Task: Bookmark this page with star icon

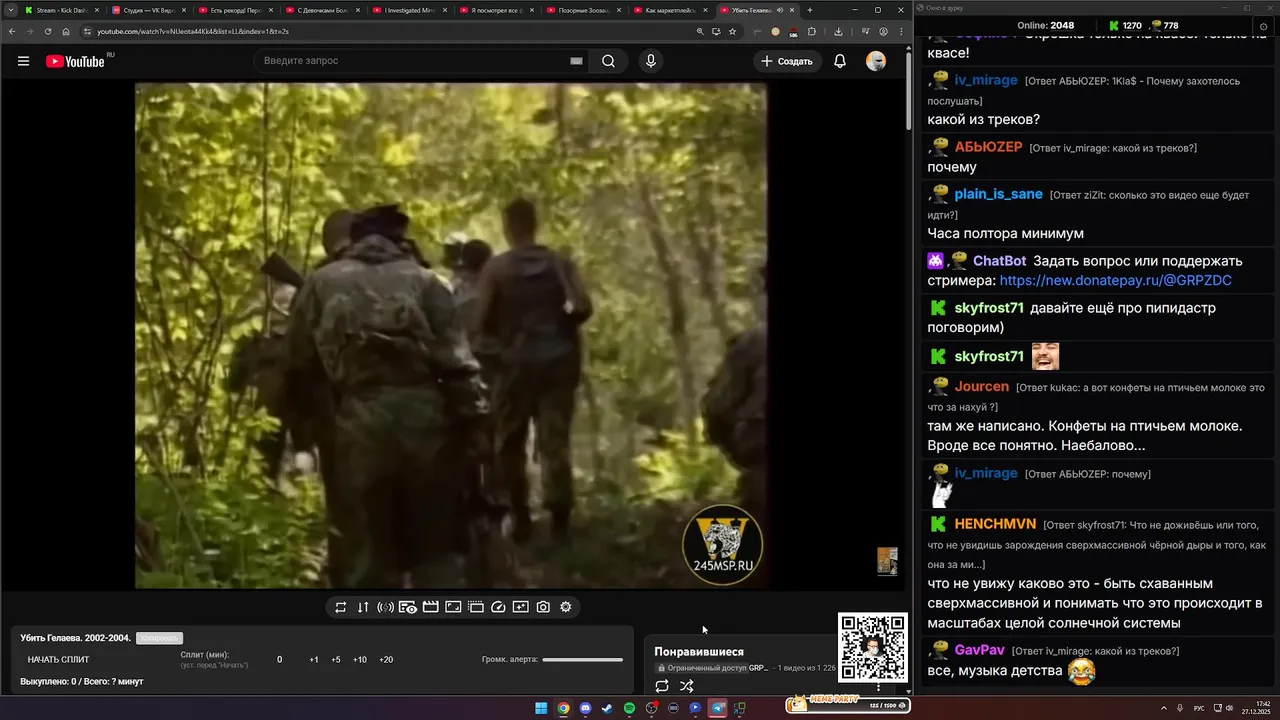Action: pyautogui.click(x=733, y=31)
